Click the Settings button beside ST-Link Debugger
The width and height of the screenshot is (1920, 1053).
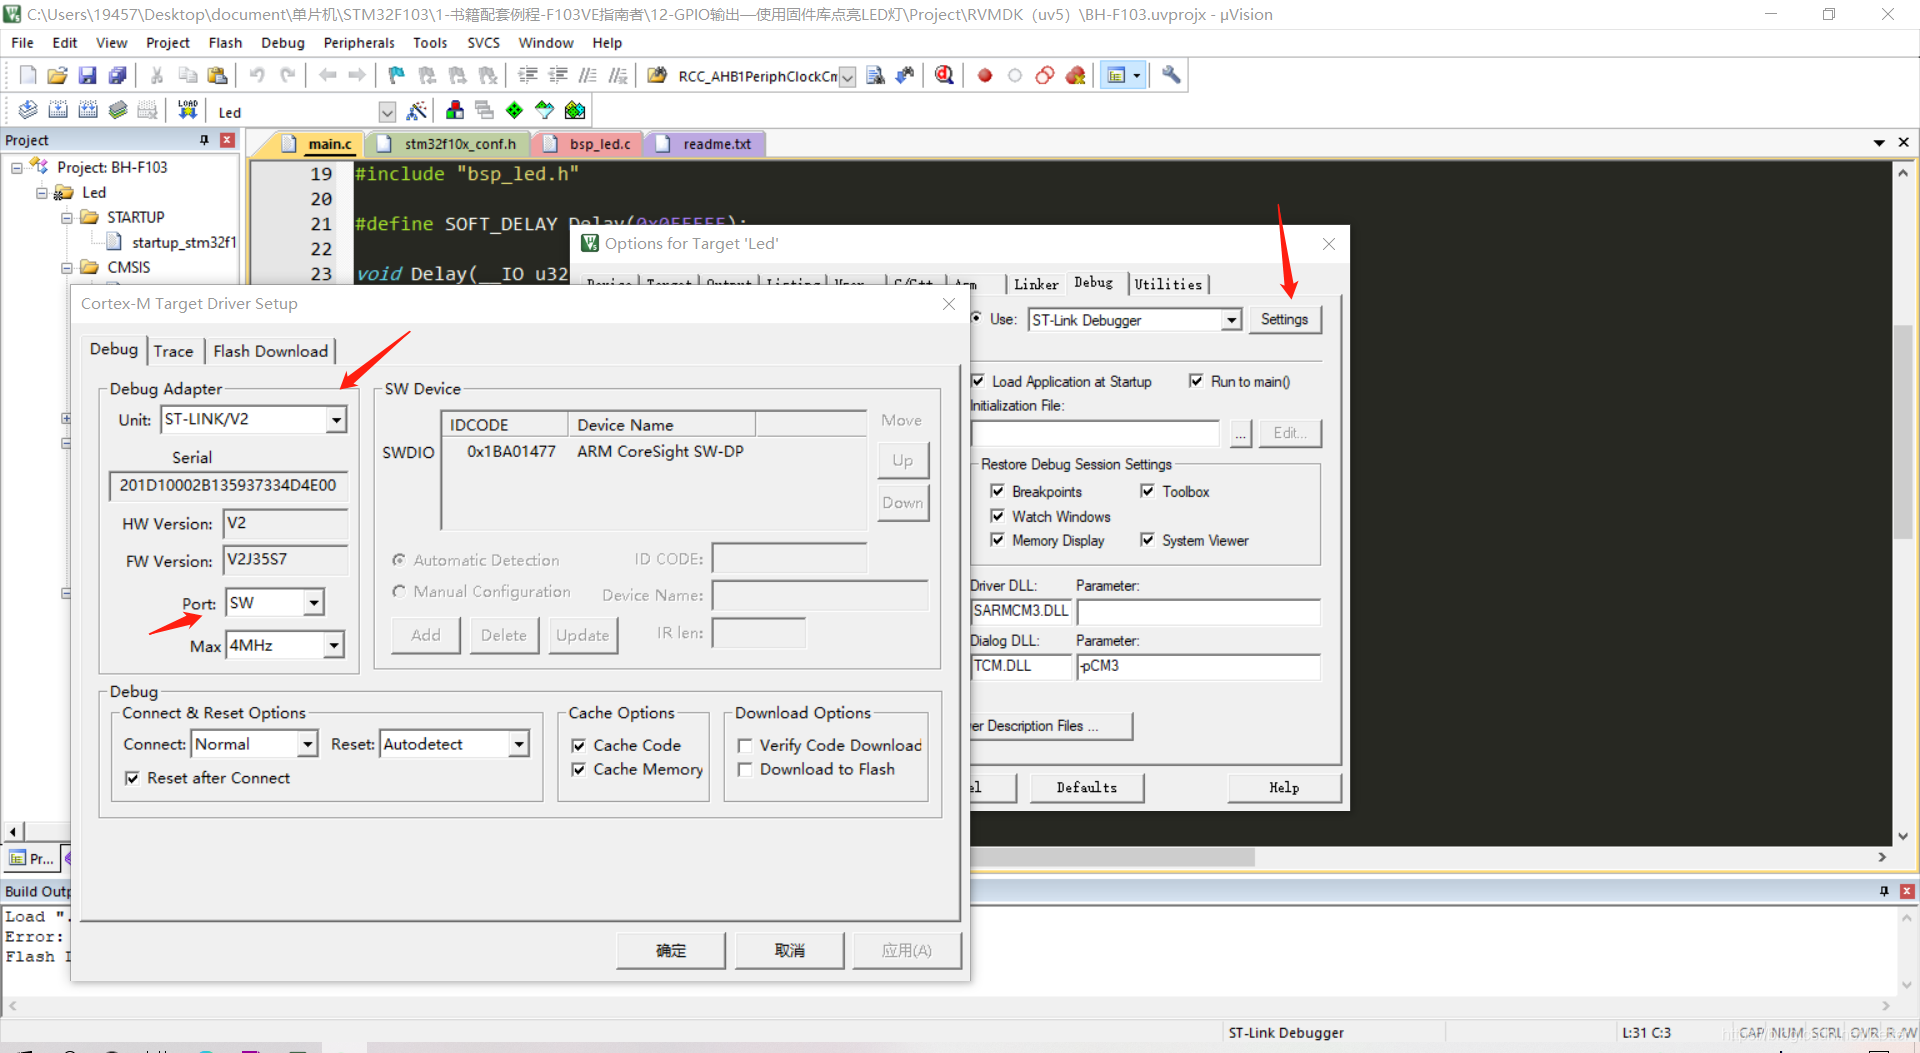pos(1284,319)
